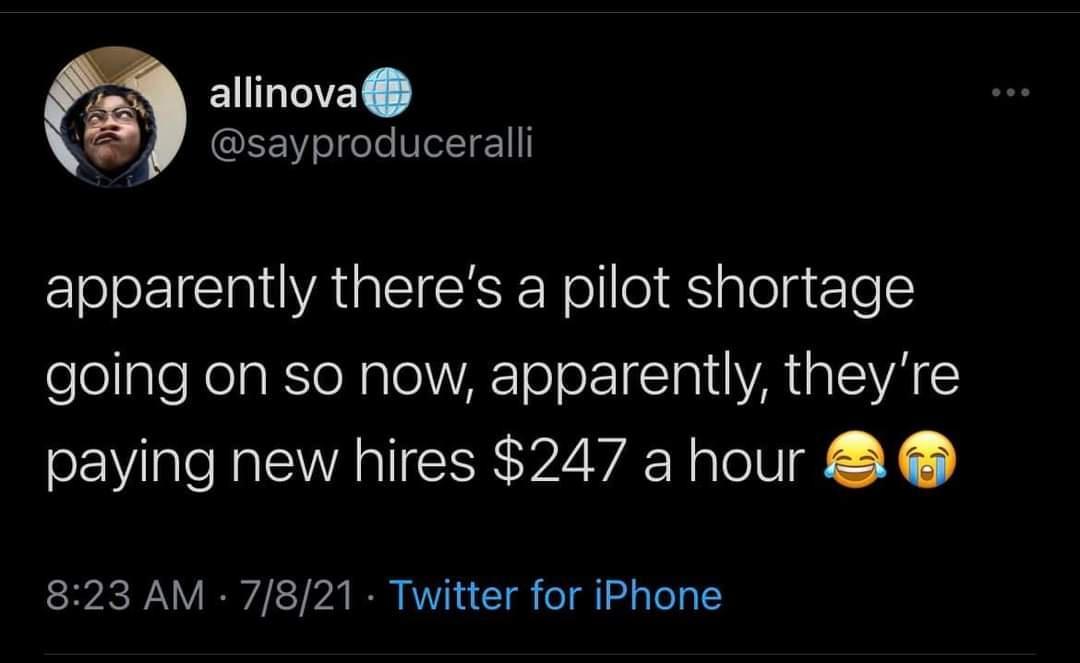Click the 7/8/21 date text
1080x663 pixels.
297,595
